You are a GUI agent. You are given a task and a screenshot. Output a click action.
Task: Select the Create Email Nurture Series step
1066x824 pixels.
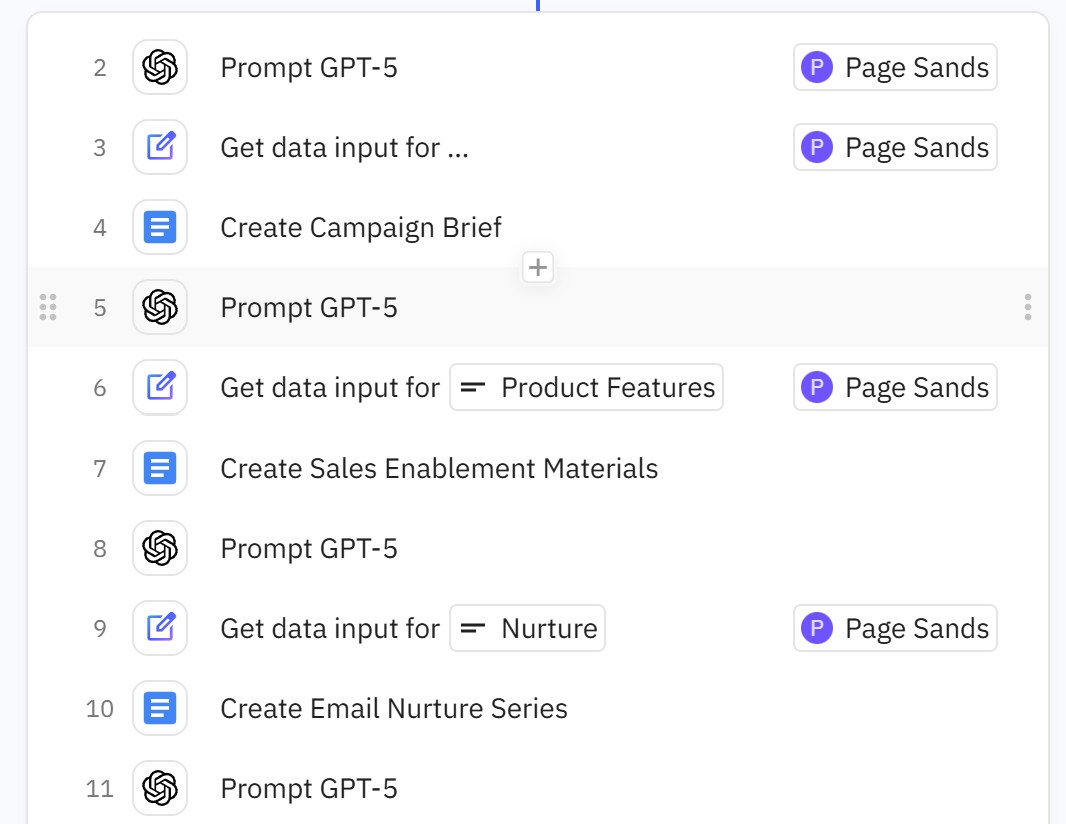click(394, 709)
